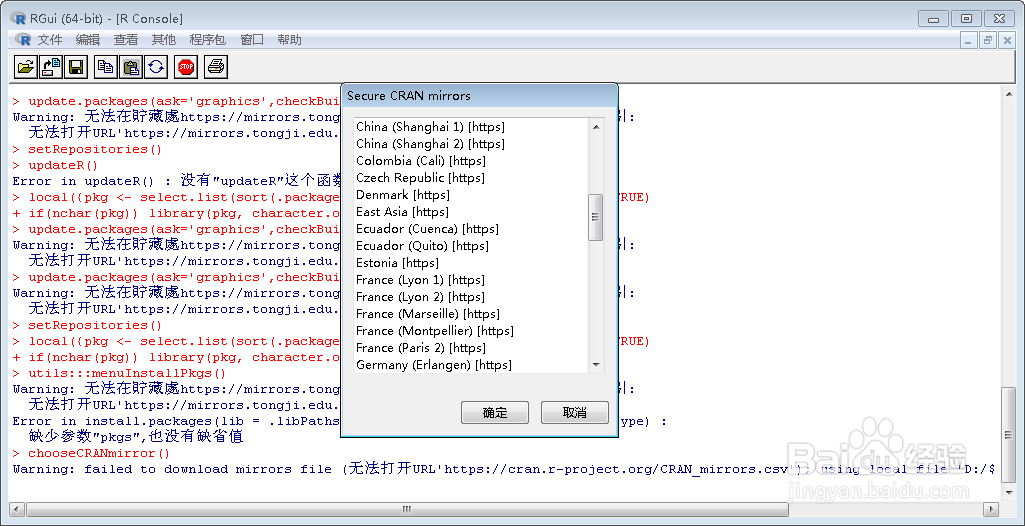Screen dimensions: 1025x526
Task: Select China (Shanghai 1) [https] mirror
Action: (471, 127)
